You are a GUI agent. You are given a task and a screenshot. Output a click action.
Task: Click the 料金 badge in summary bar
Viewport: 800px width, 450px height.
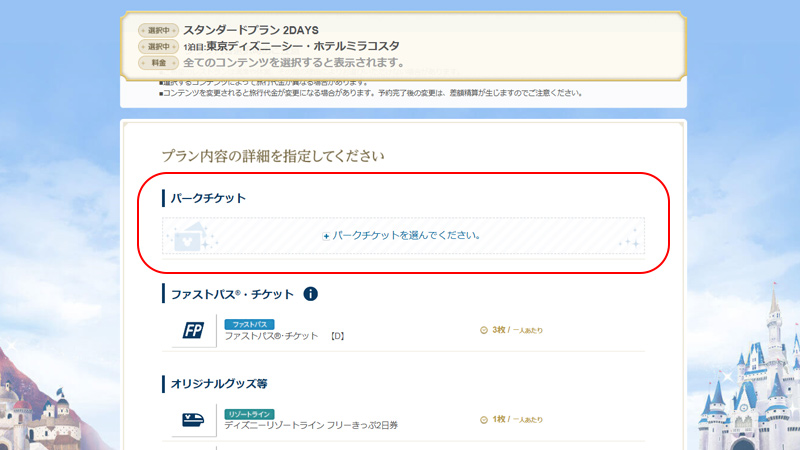tap(159, 63)
